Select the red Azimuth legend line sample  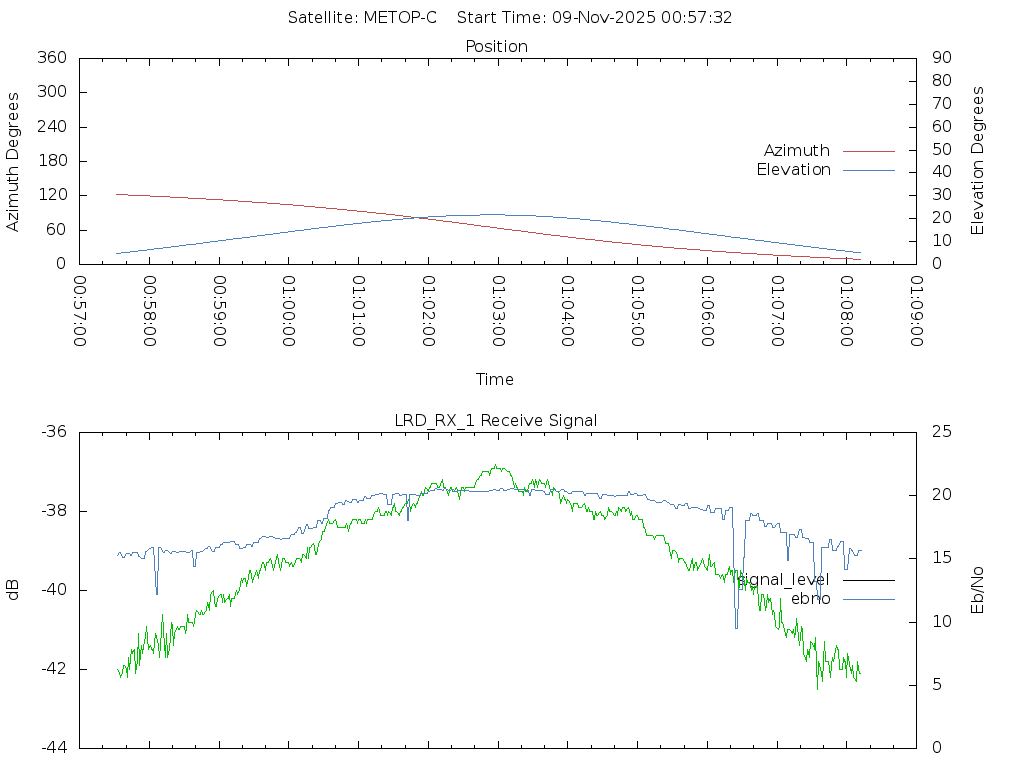click(x=868, y=151)
